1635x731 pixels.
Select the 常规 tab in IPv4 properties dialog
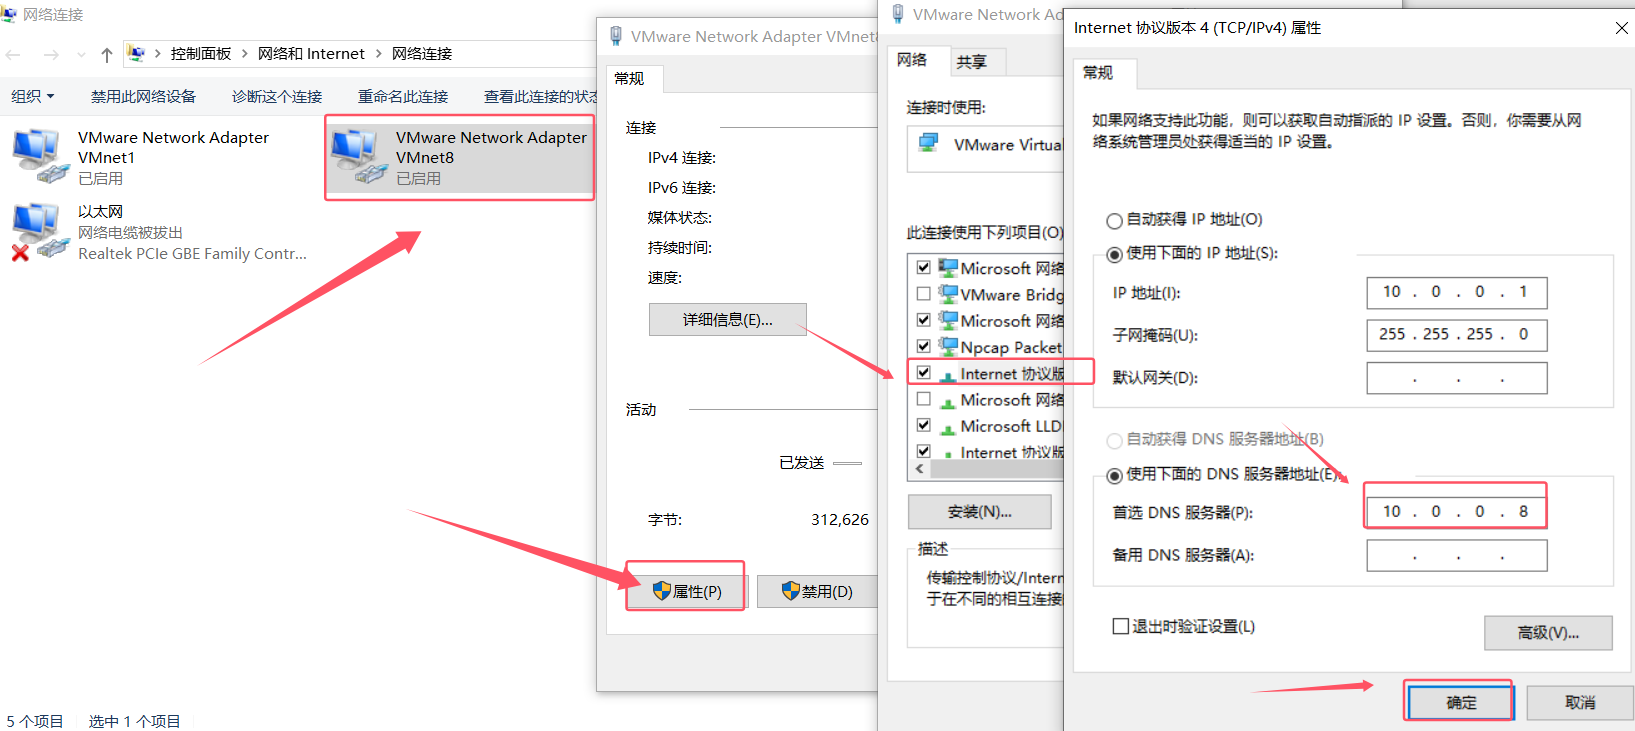(1104, 72)
